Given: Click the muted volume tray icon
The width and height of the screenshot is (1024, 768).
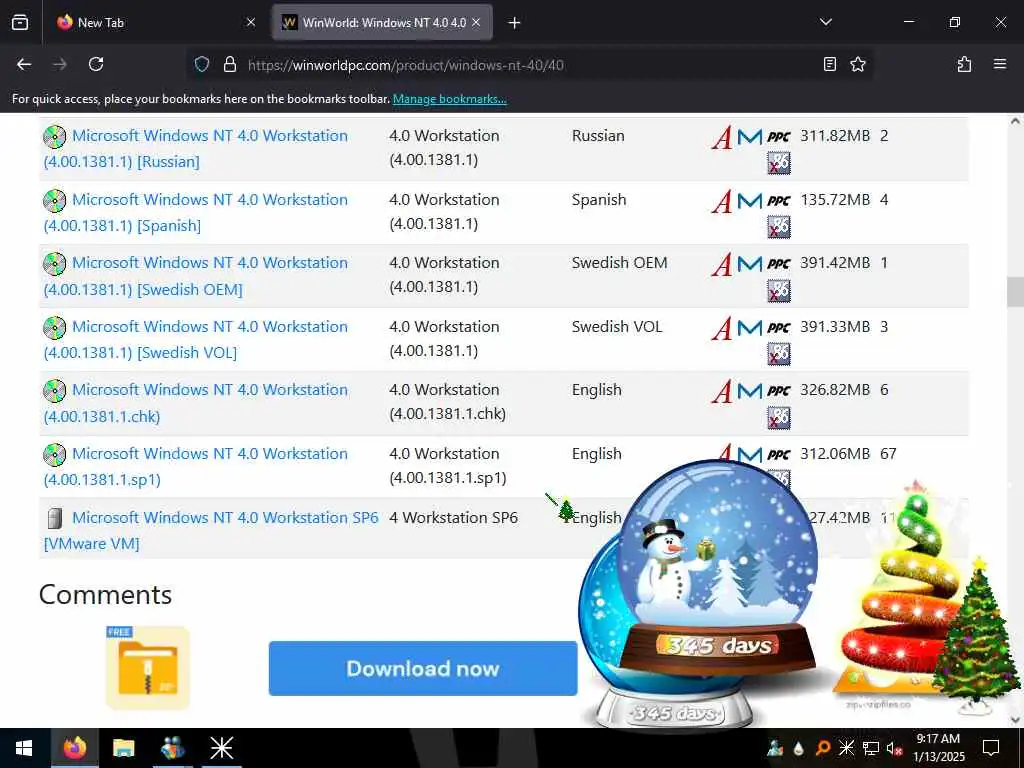Looking at the screenshot, I should pos(894,749).
